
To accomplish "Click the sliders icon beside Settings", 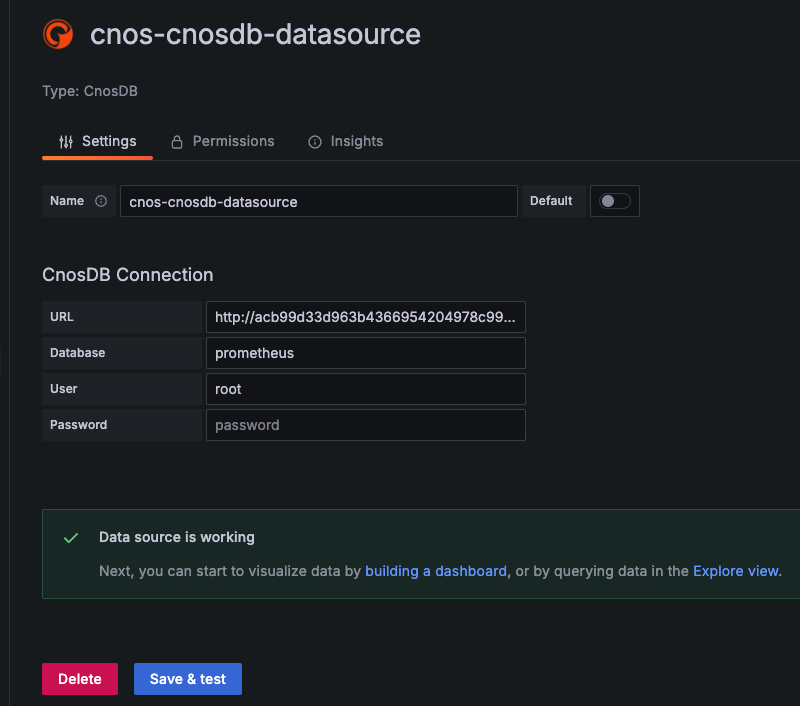I will (x=66, y=142).
